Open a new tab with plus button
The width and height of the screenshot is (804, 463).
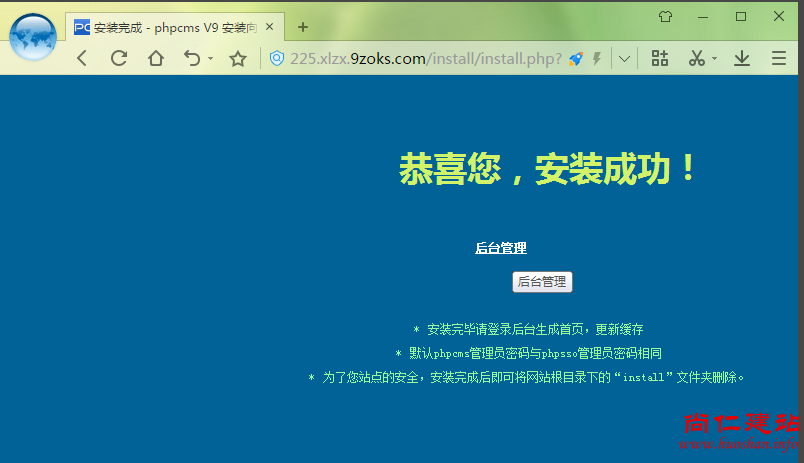303,27
